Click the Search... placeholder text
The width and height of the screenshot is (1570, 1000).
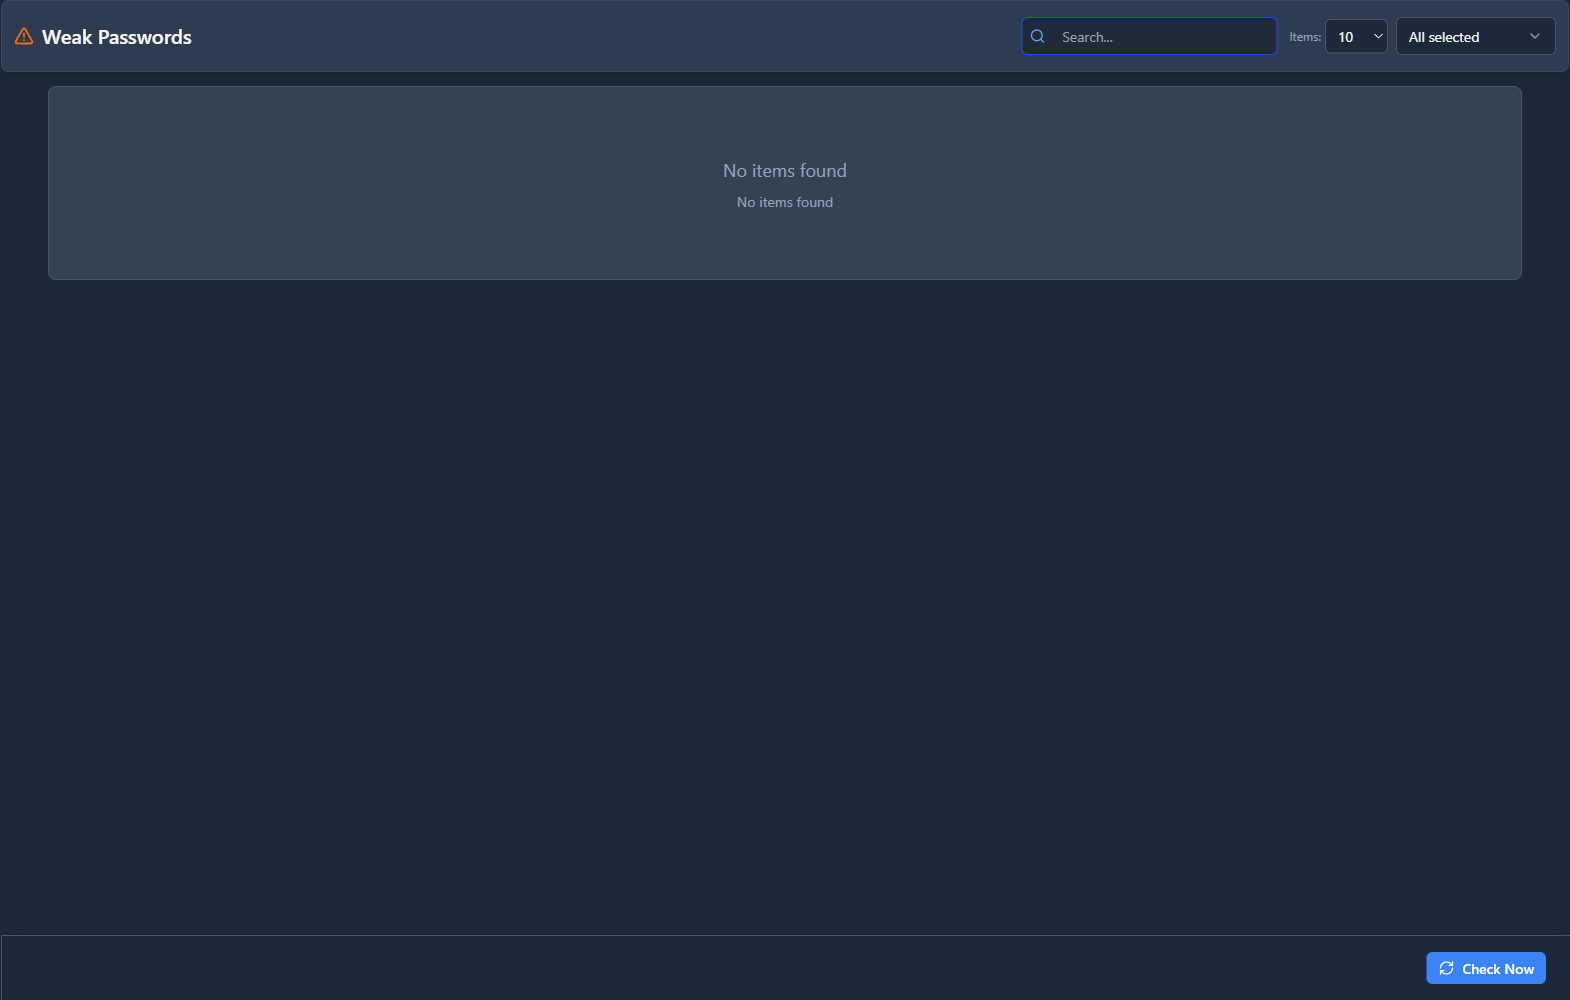pyautogui.click(x=1087, y=37)
